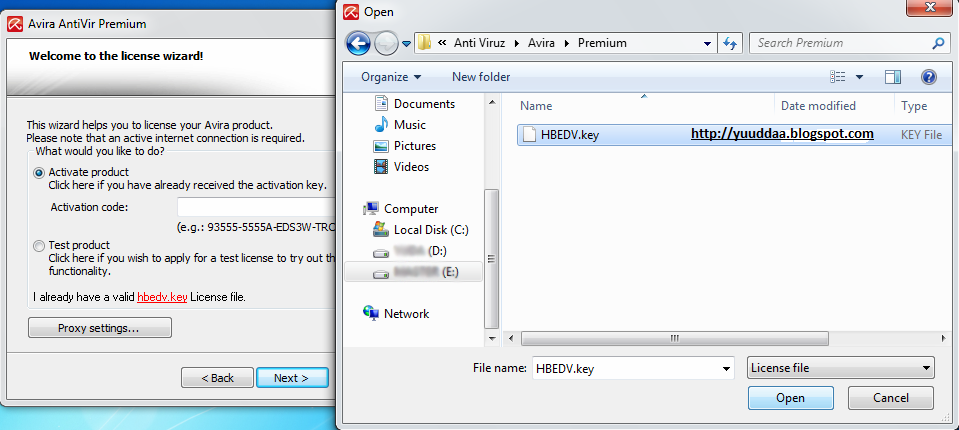Click the Documents library icon
959x430 pixels.
381,103
